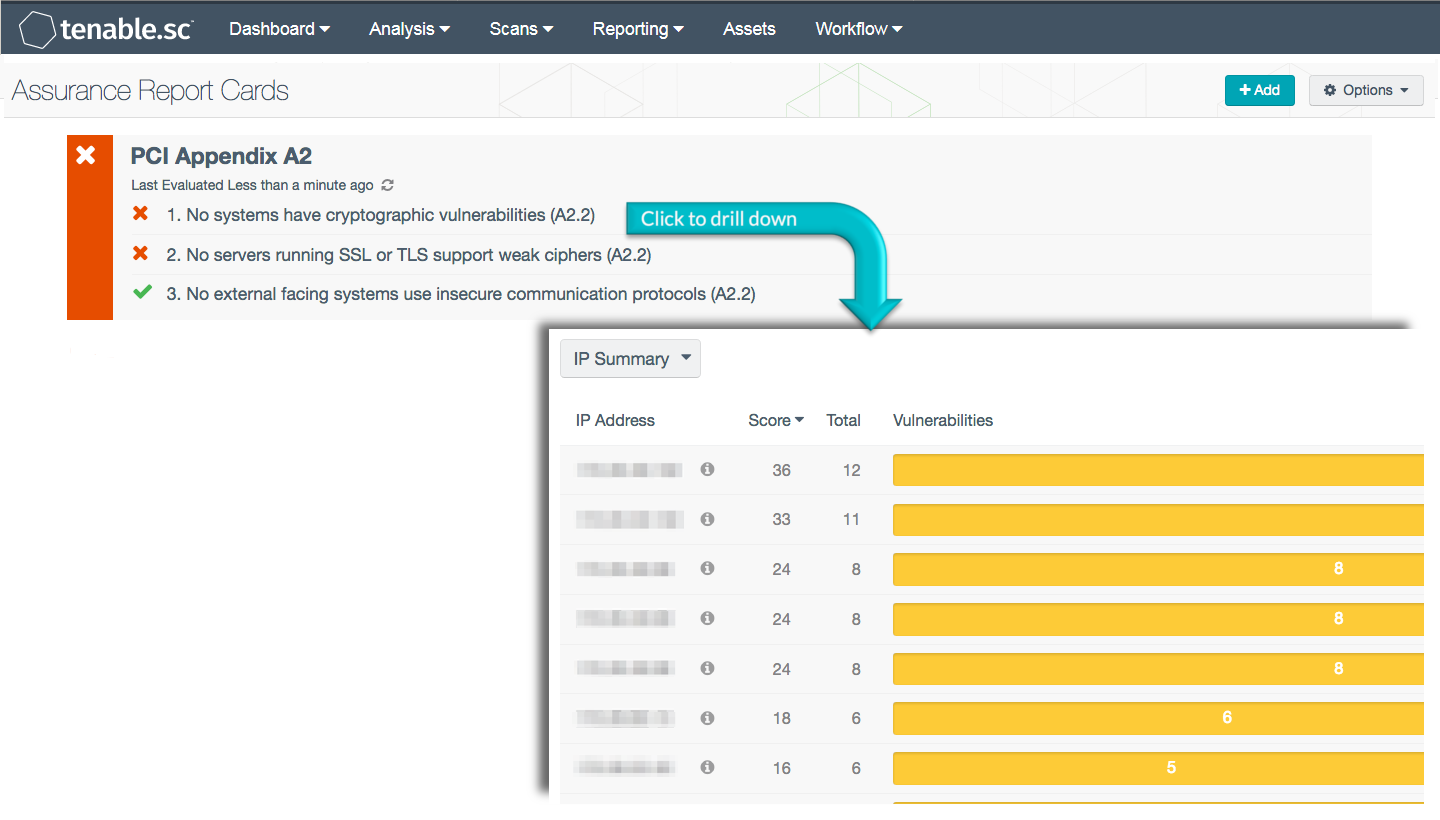Open the Options dropdown
1440x820 pixels.
pyautogui.click(x=1366, y=90)
